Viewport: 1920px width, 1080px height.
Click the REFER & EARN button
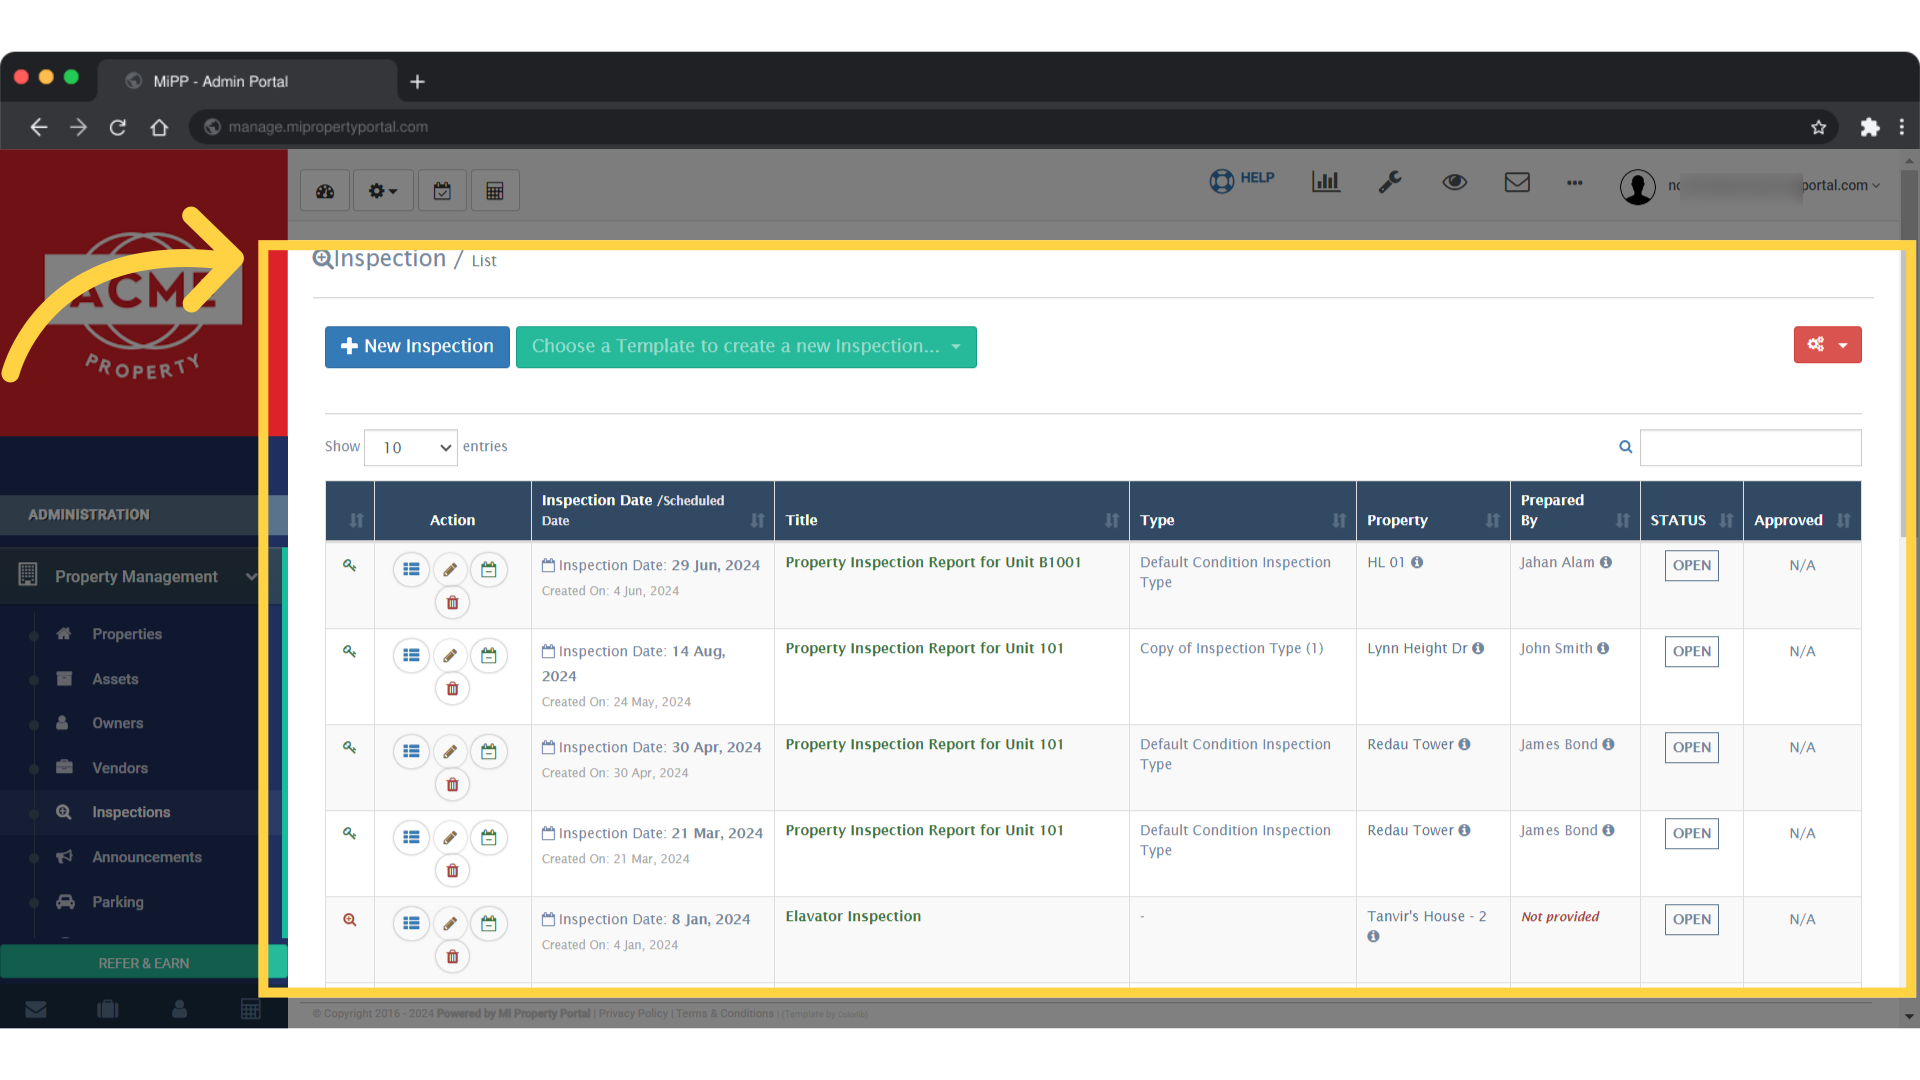[143, 963]
